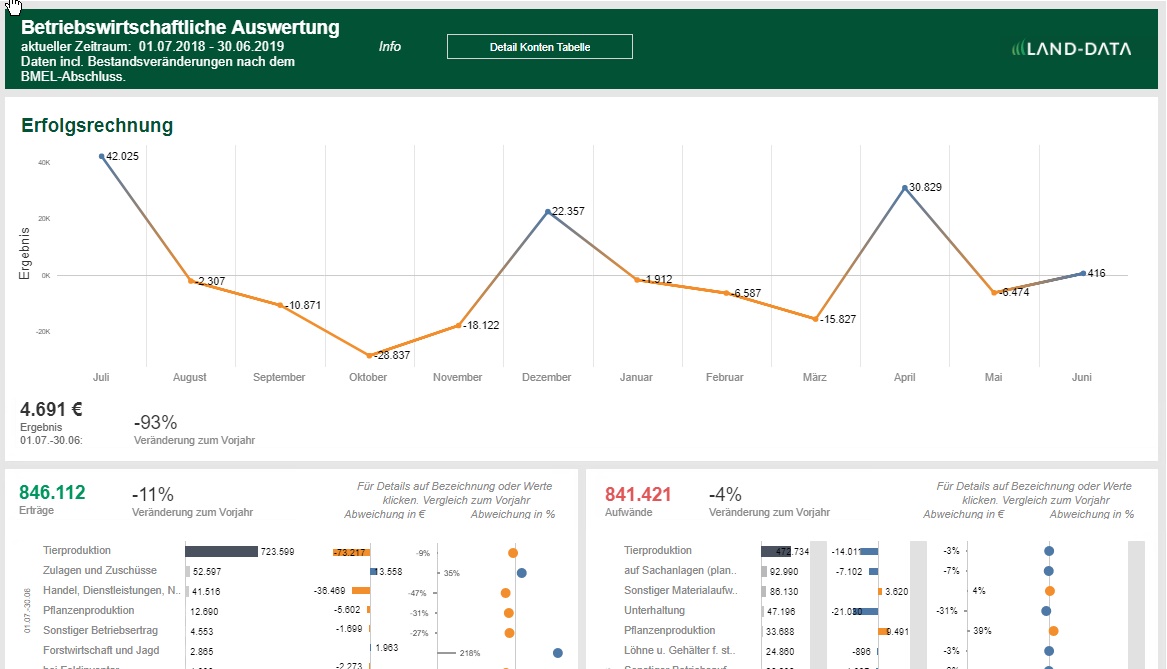Select the Juli data point 42.025
1167x669 pixels.
pos(101,156)
